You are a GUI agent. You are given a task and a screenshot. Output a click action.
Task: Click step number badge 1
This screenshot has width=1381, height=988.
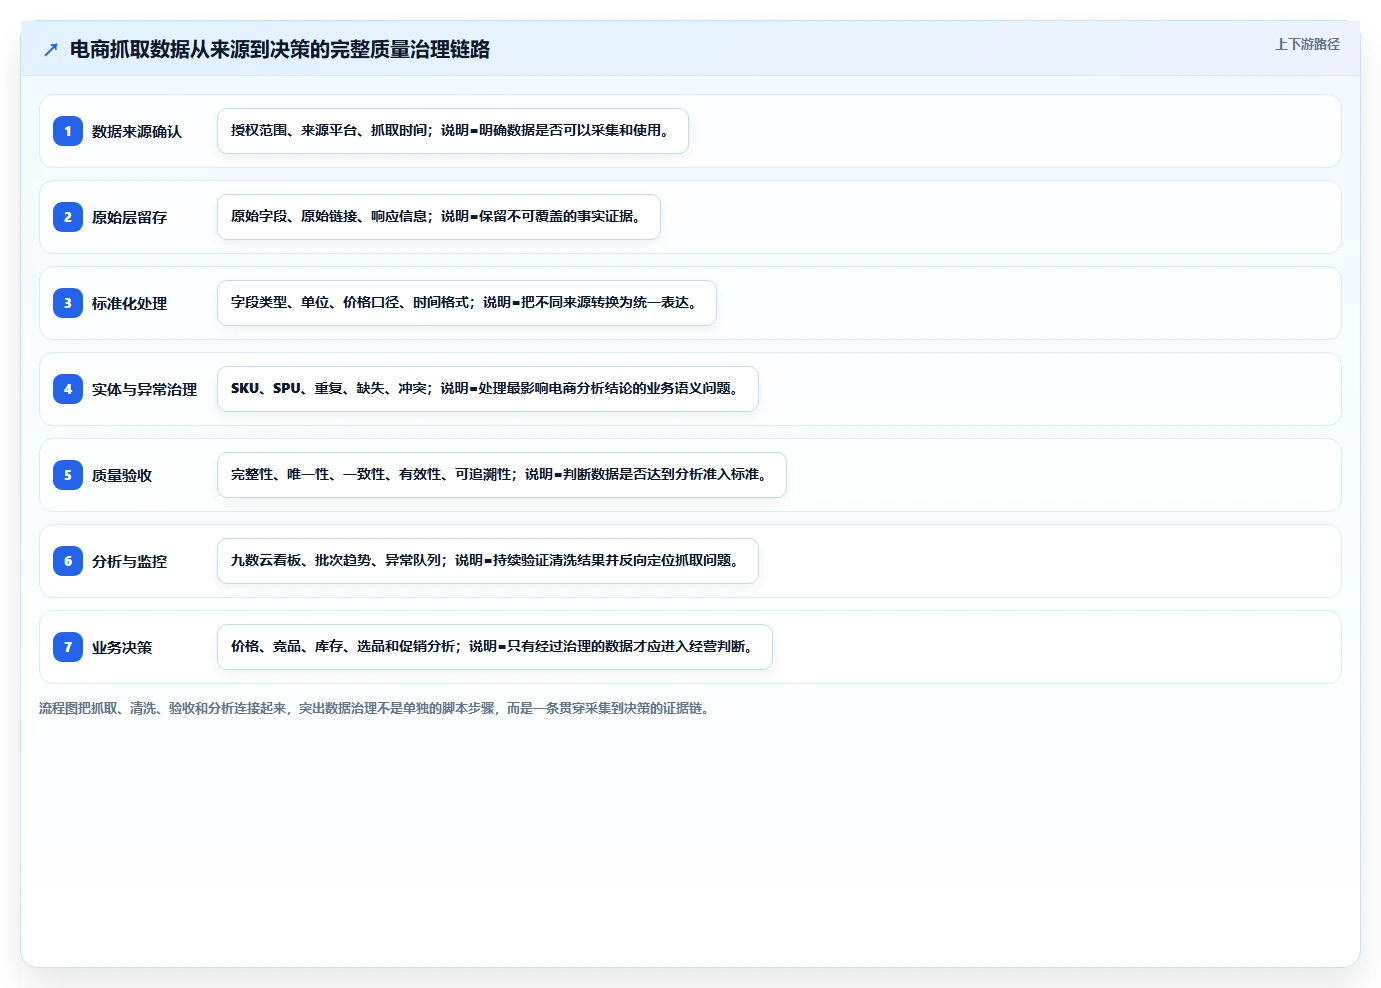pyautogui.click(x=68, y=131)
